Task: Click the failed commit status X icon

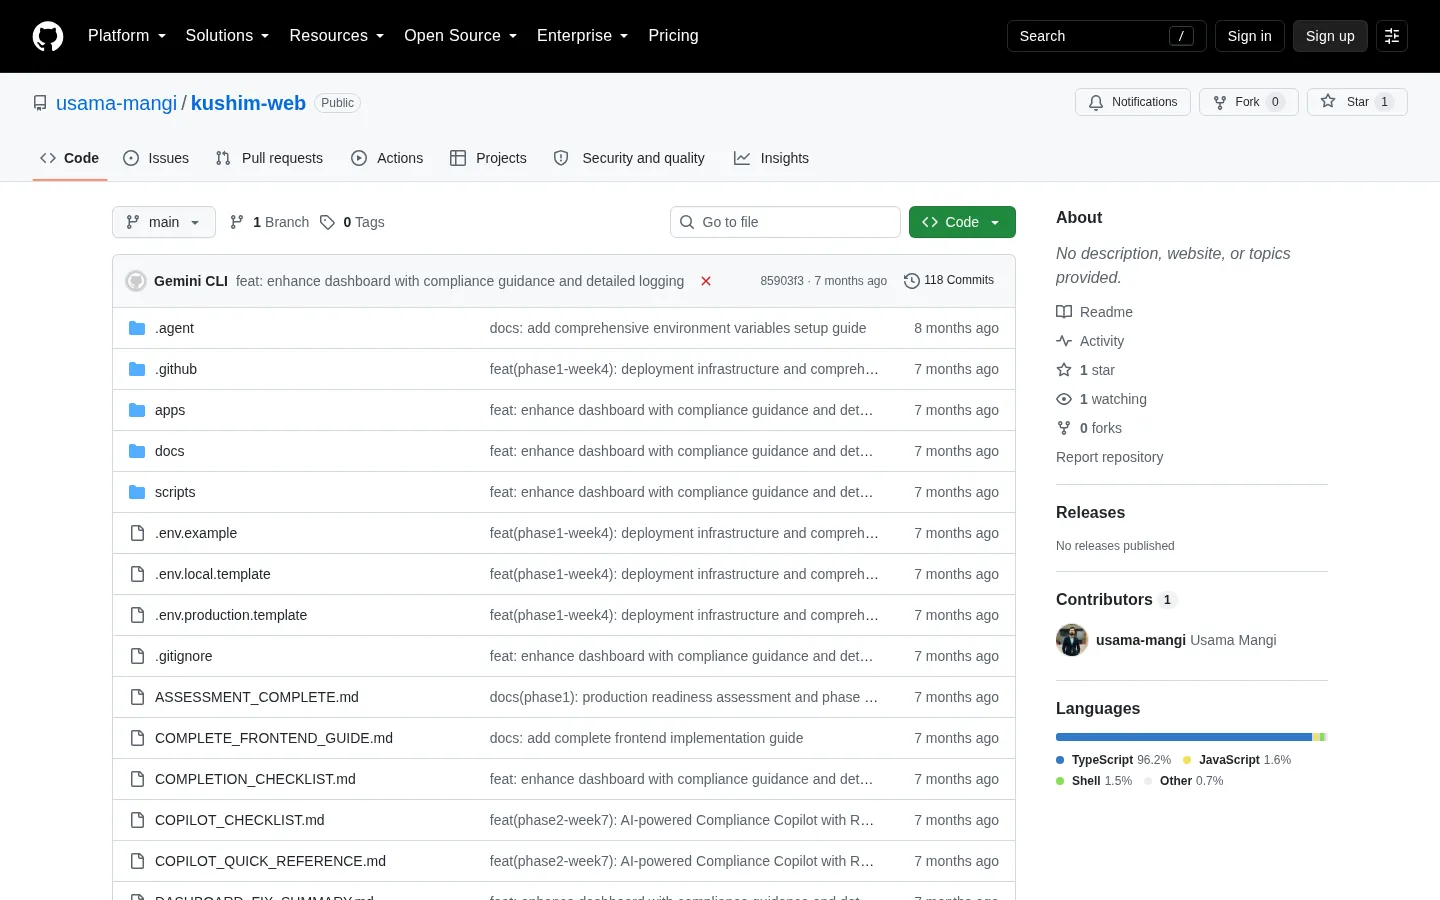Action: click(x=706, y=281)
